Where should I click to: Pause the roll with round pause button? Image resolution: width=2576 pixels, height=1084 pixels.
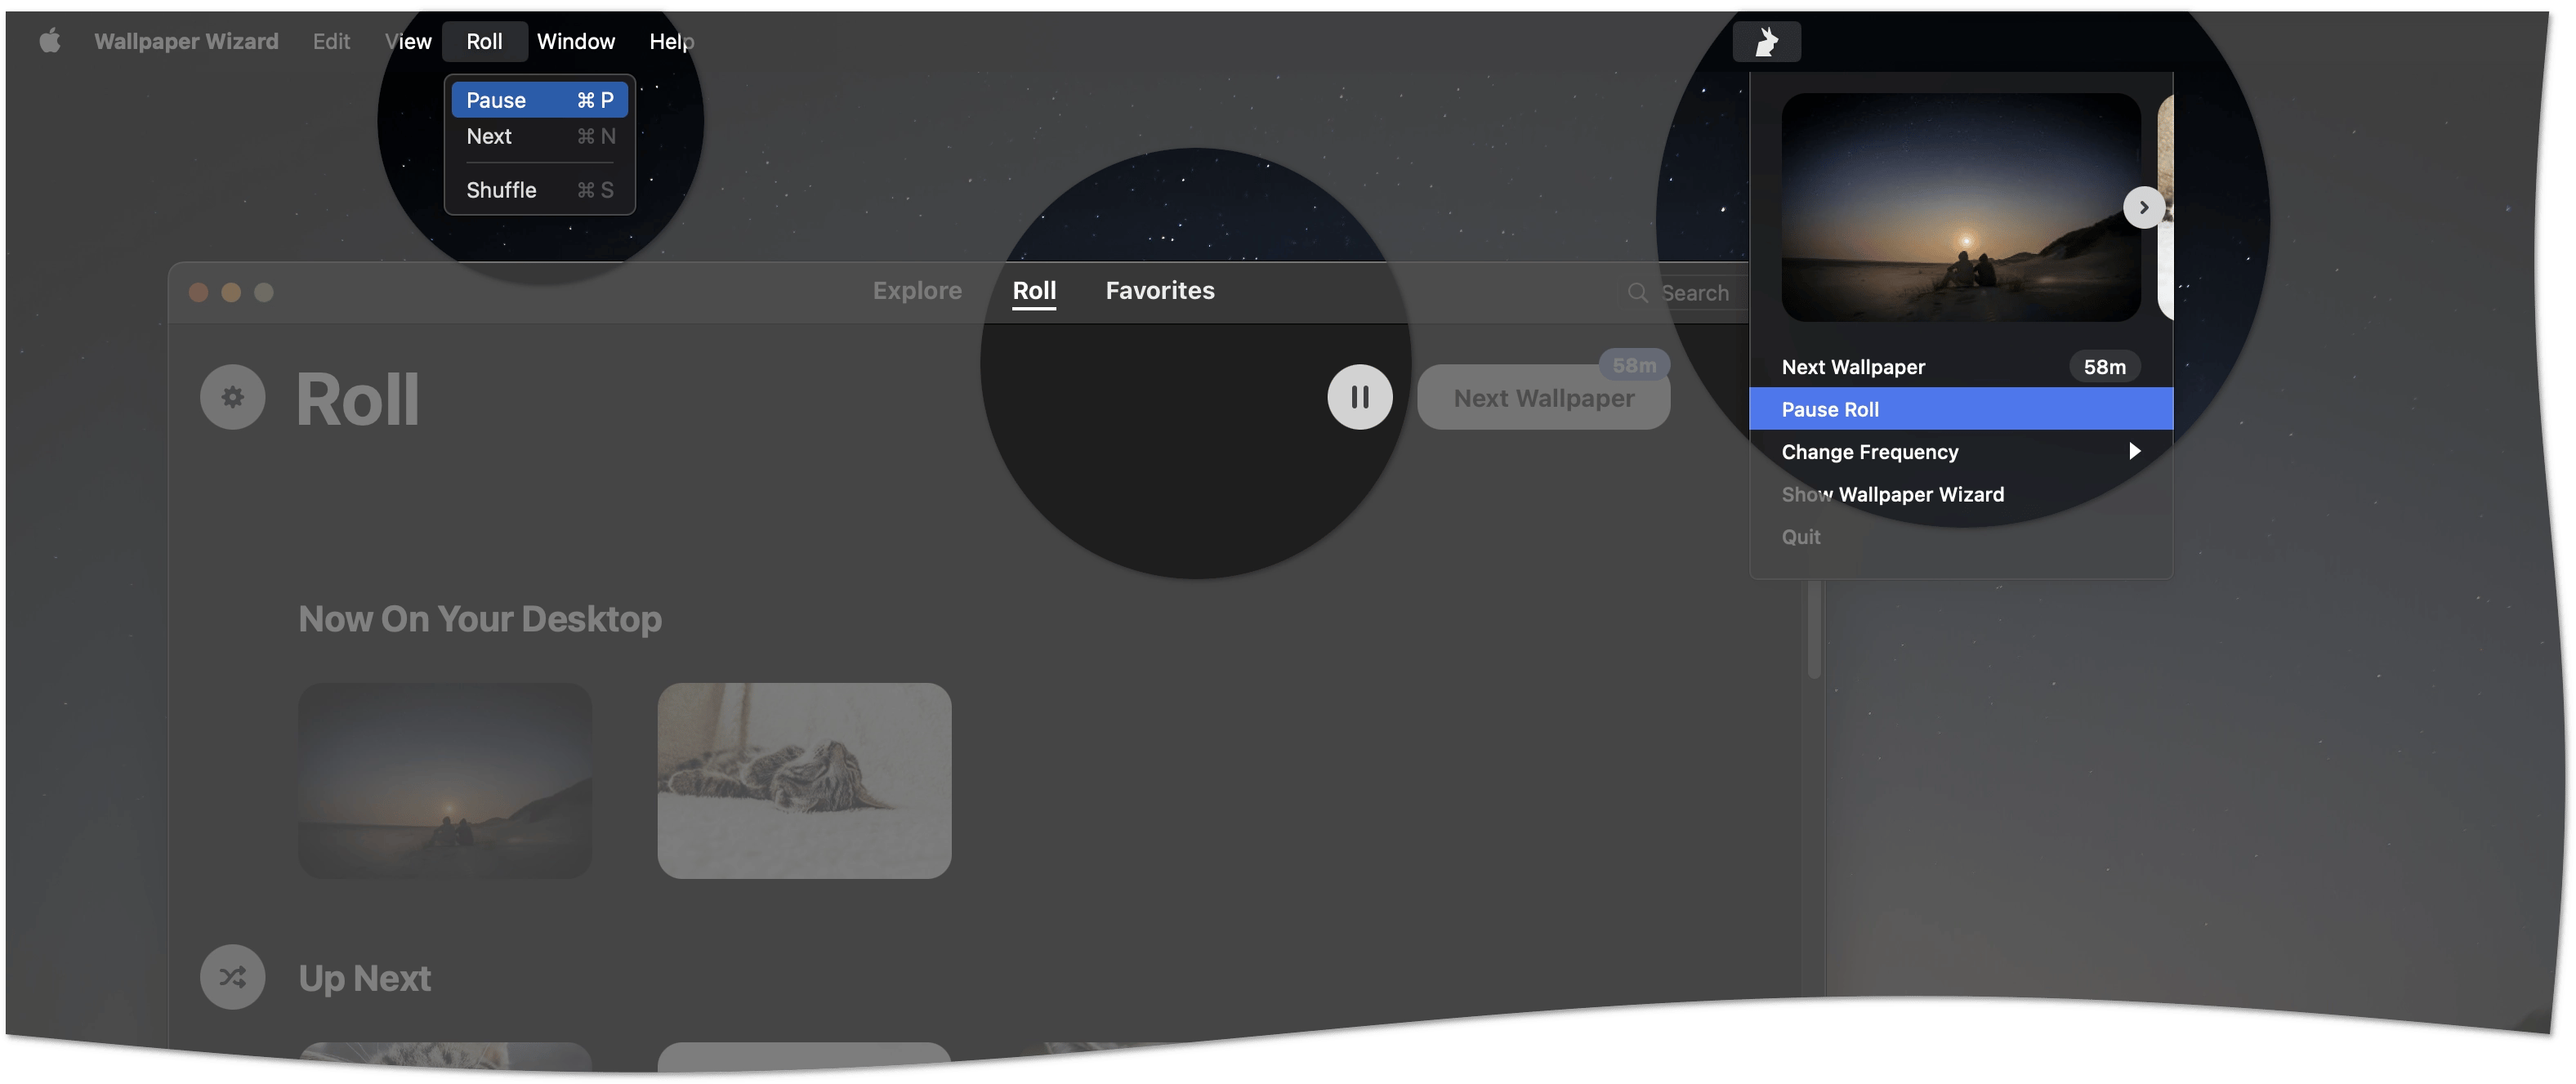tap(1359, 397)
